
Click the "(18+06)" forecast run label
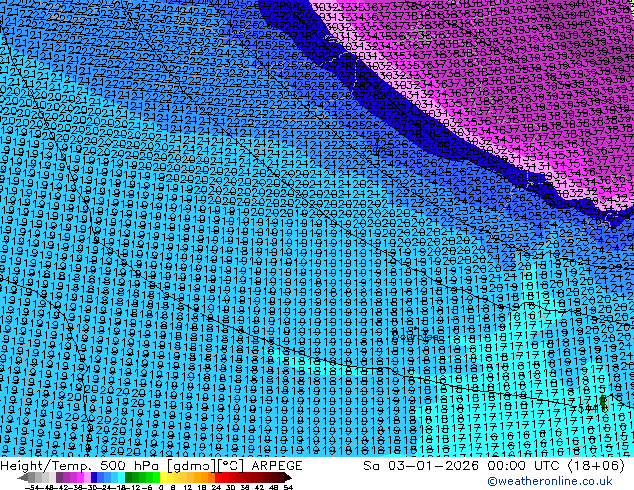(x=596, y=466)
